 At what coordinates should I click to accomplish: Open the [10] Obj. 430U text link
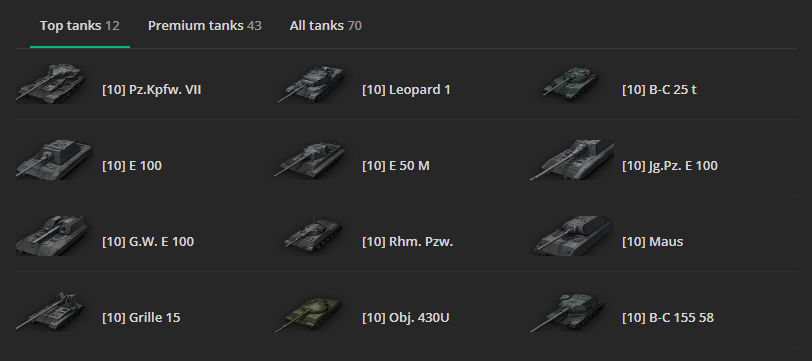[x=405, y=317]
